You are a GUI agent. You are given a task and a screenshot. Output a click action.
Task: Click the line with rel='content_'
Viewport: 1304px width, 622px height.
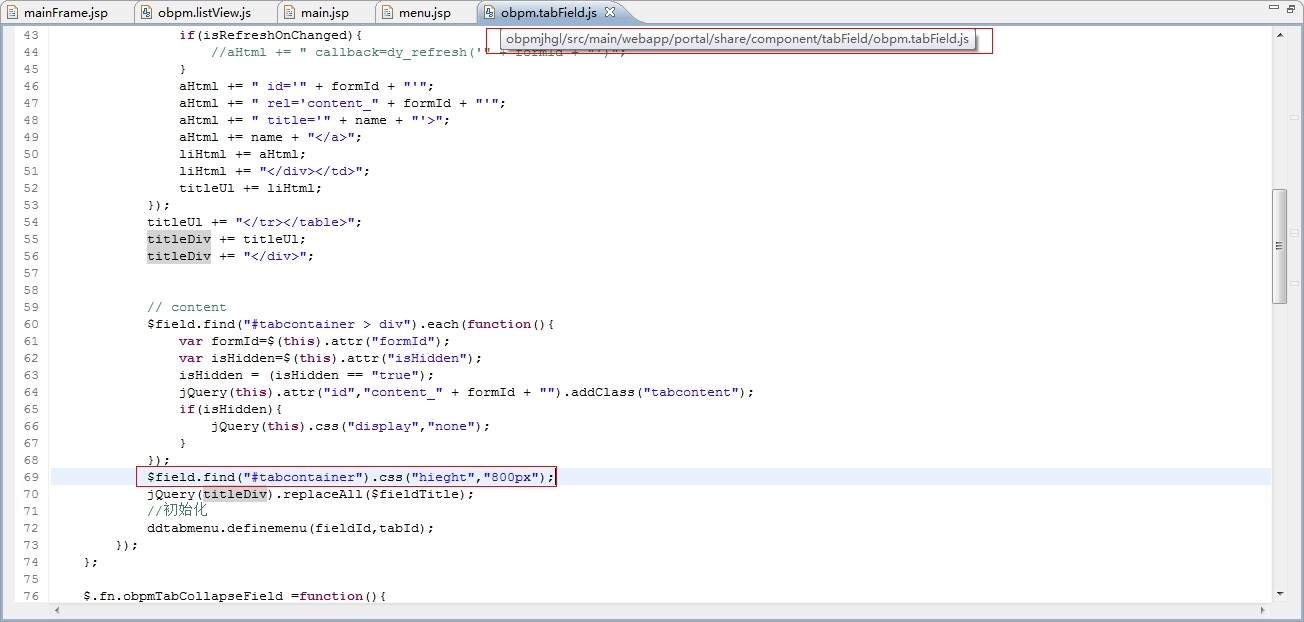[x=343, y=103]
